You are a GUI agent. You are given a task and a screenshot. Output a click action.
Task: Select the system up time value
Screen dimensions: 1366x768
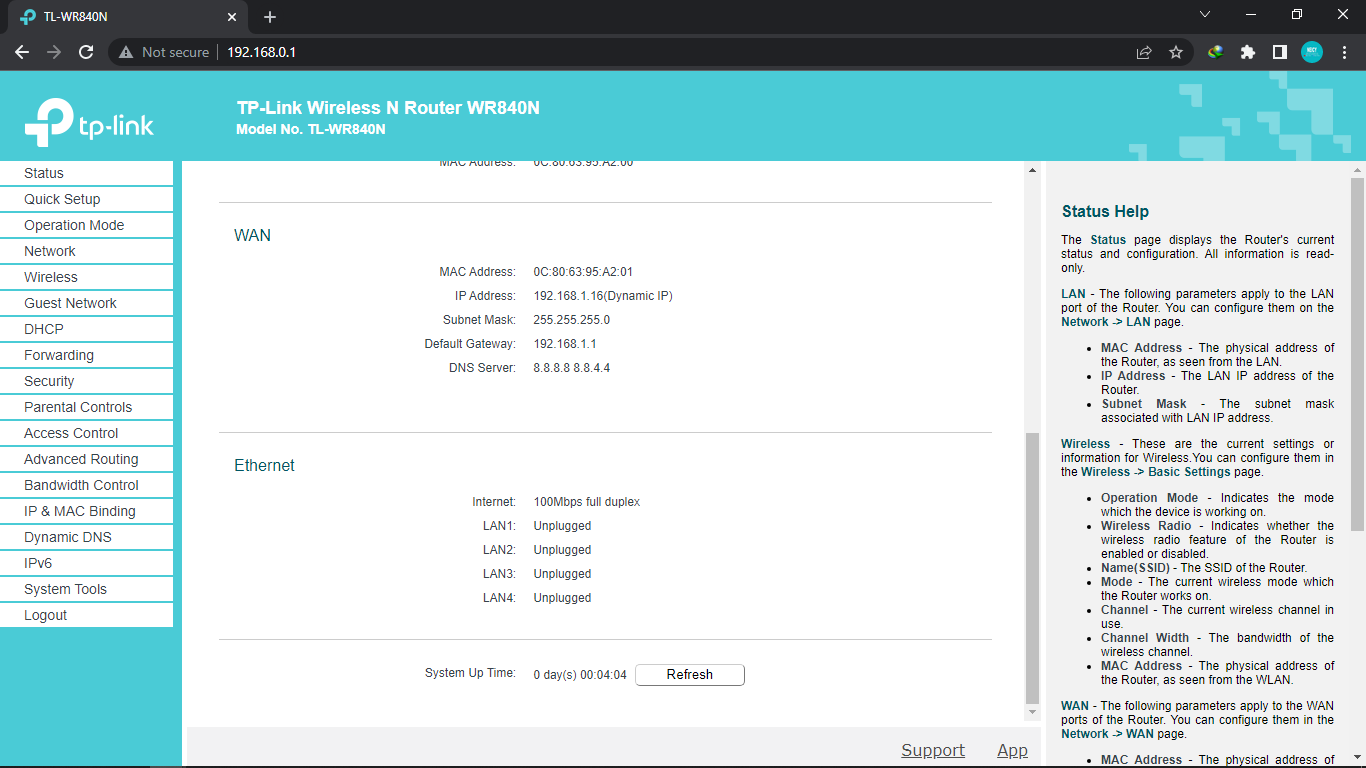coord(580,675)
